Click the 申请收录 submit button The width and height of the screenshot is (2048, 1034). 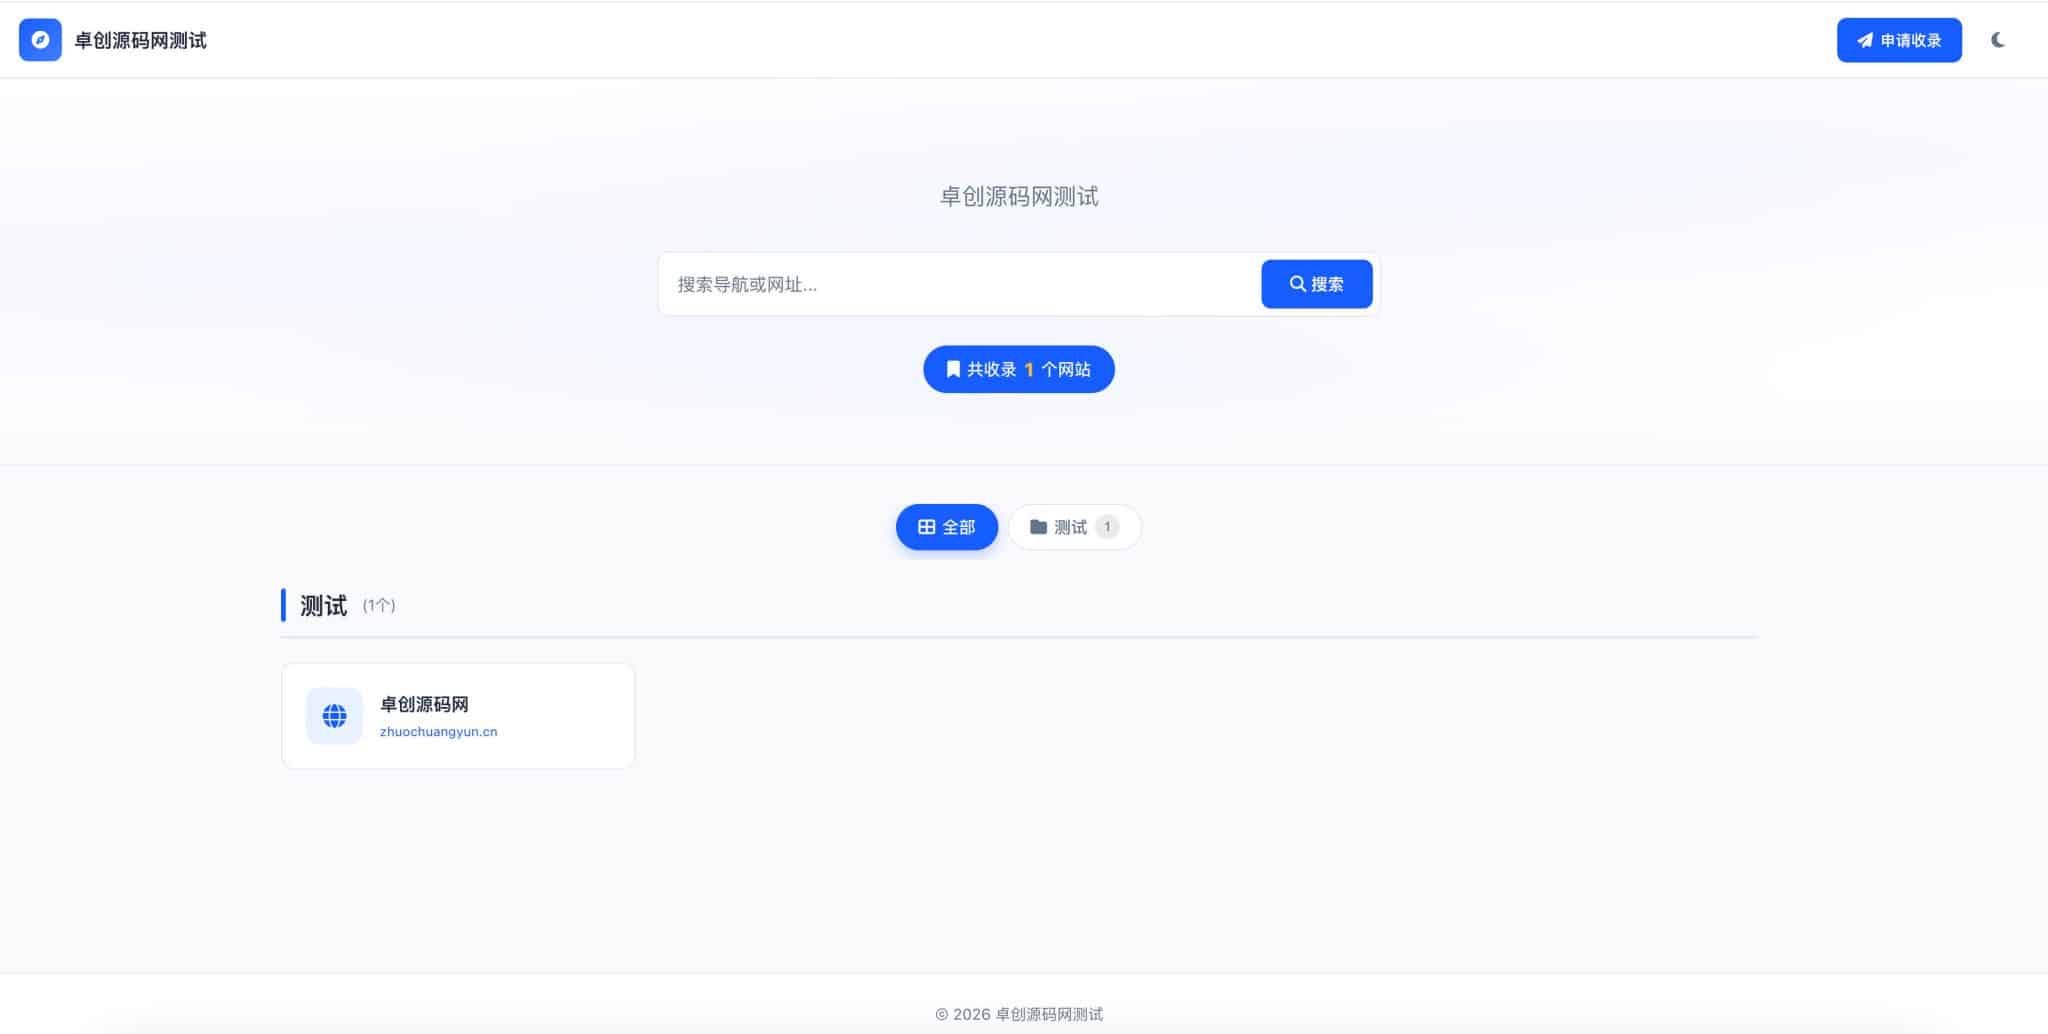1899,40
